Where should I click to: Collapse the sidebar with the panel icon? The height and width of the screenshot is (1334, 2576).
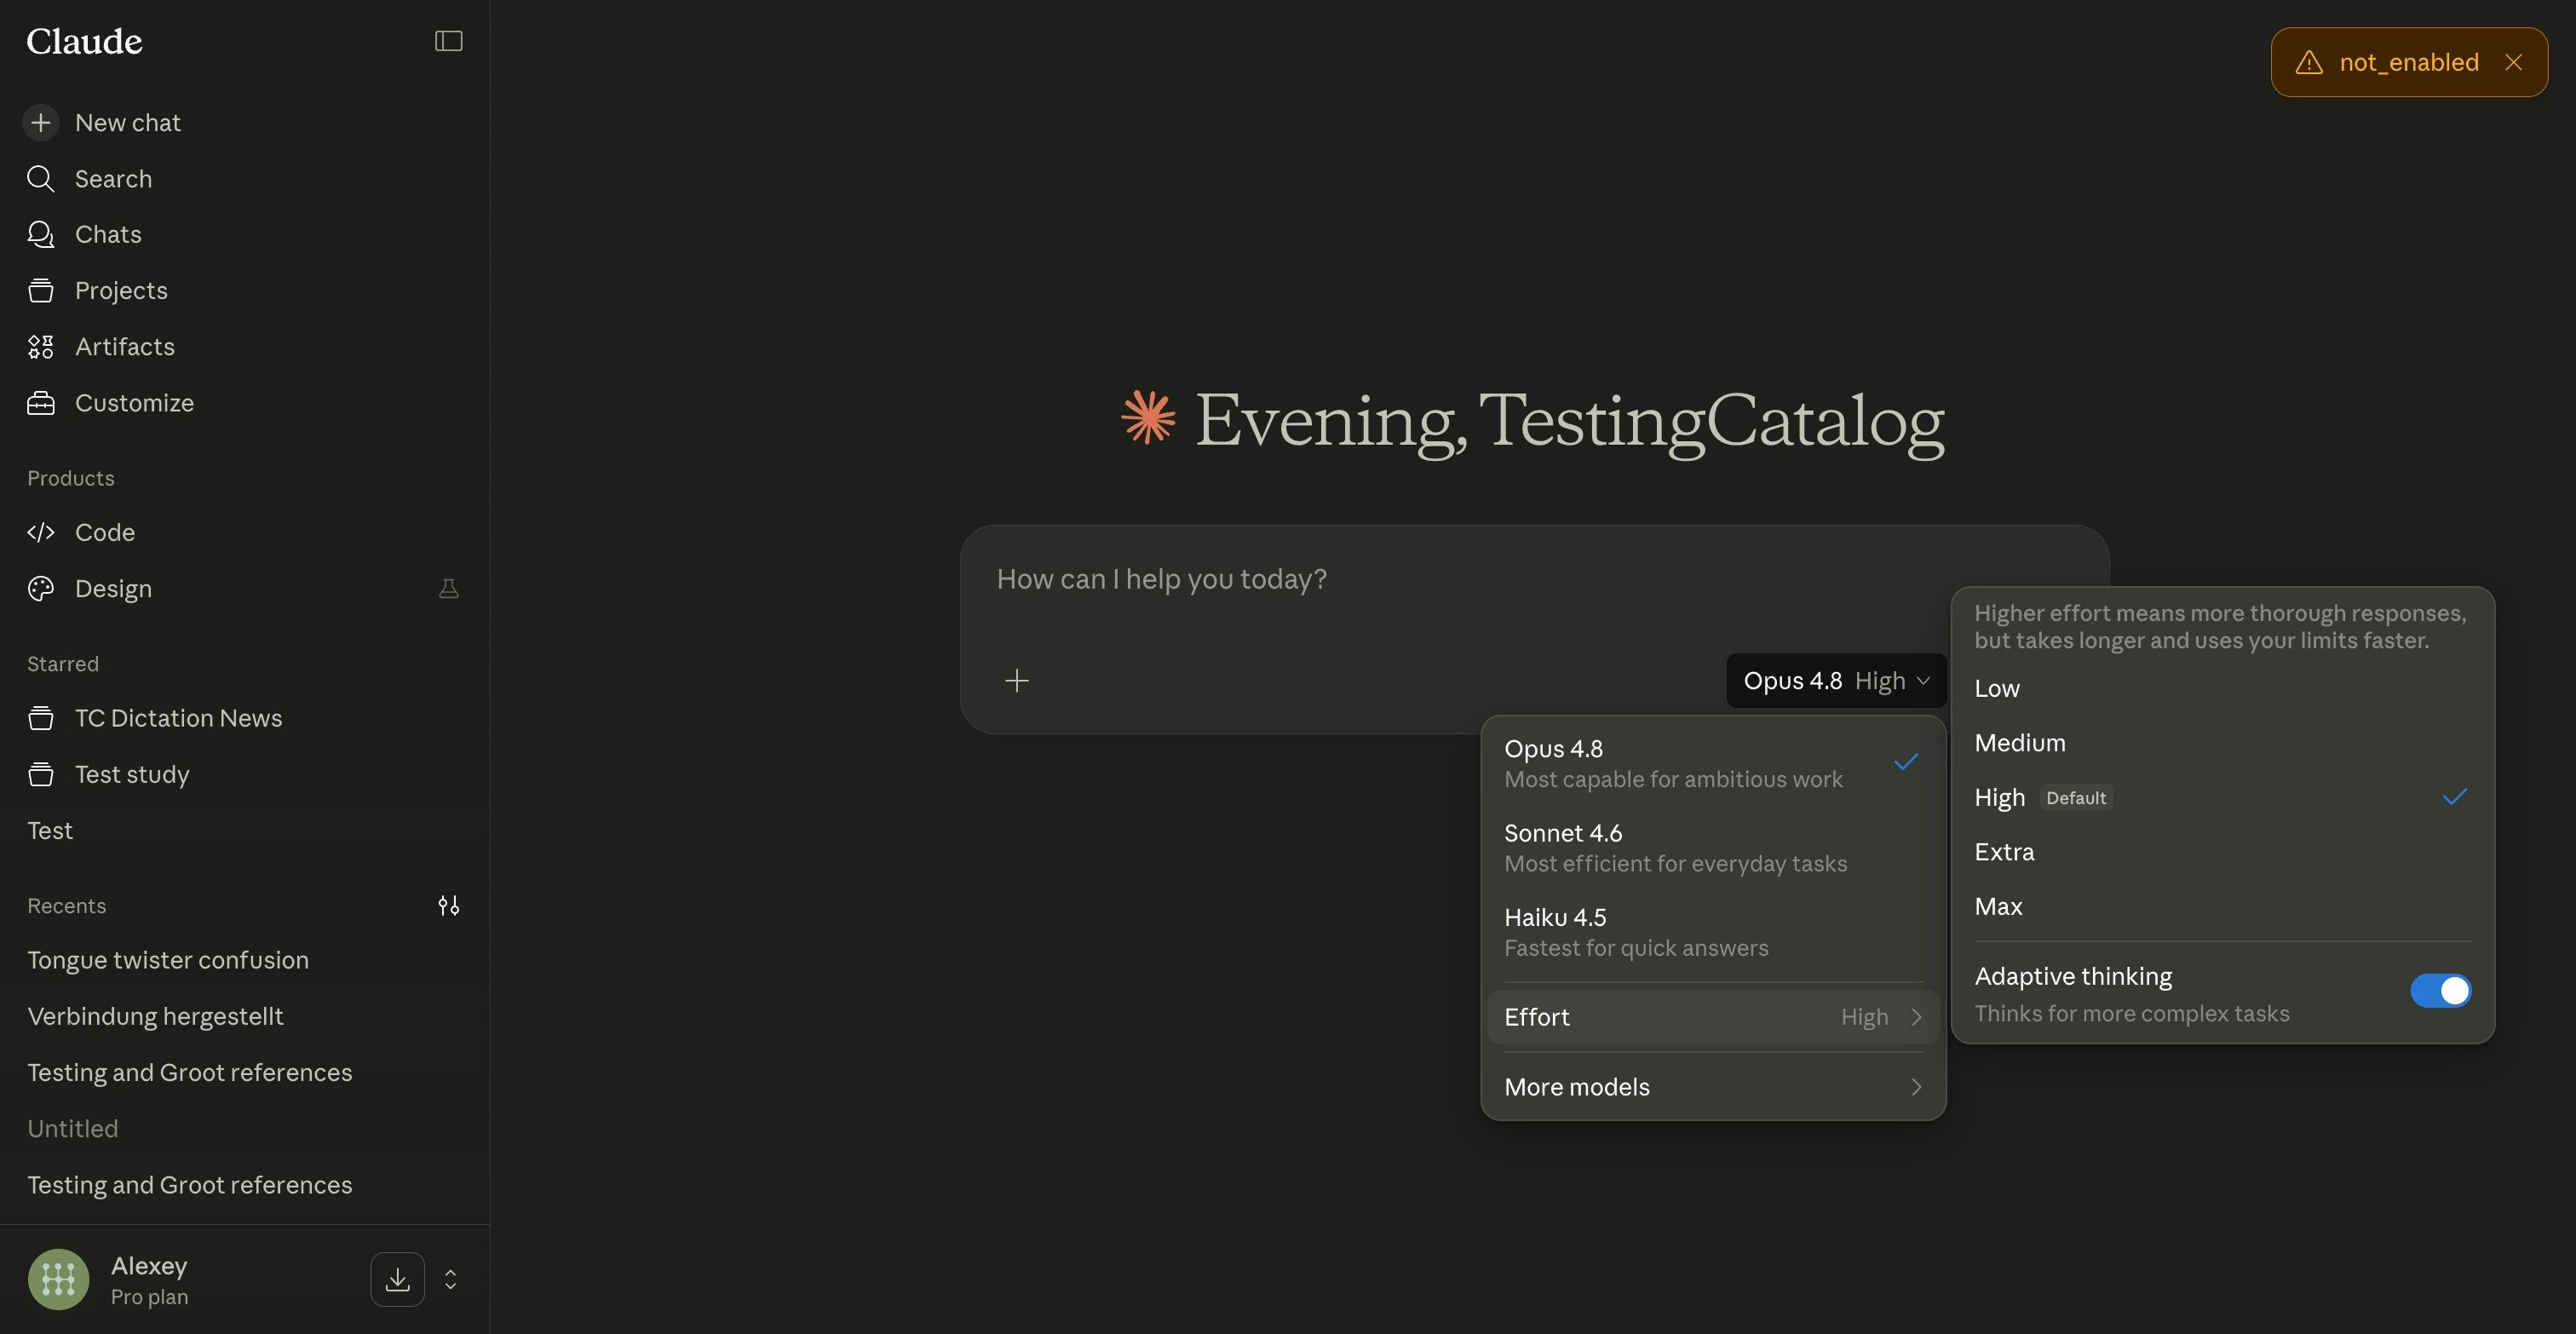(448, 41)
